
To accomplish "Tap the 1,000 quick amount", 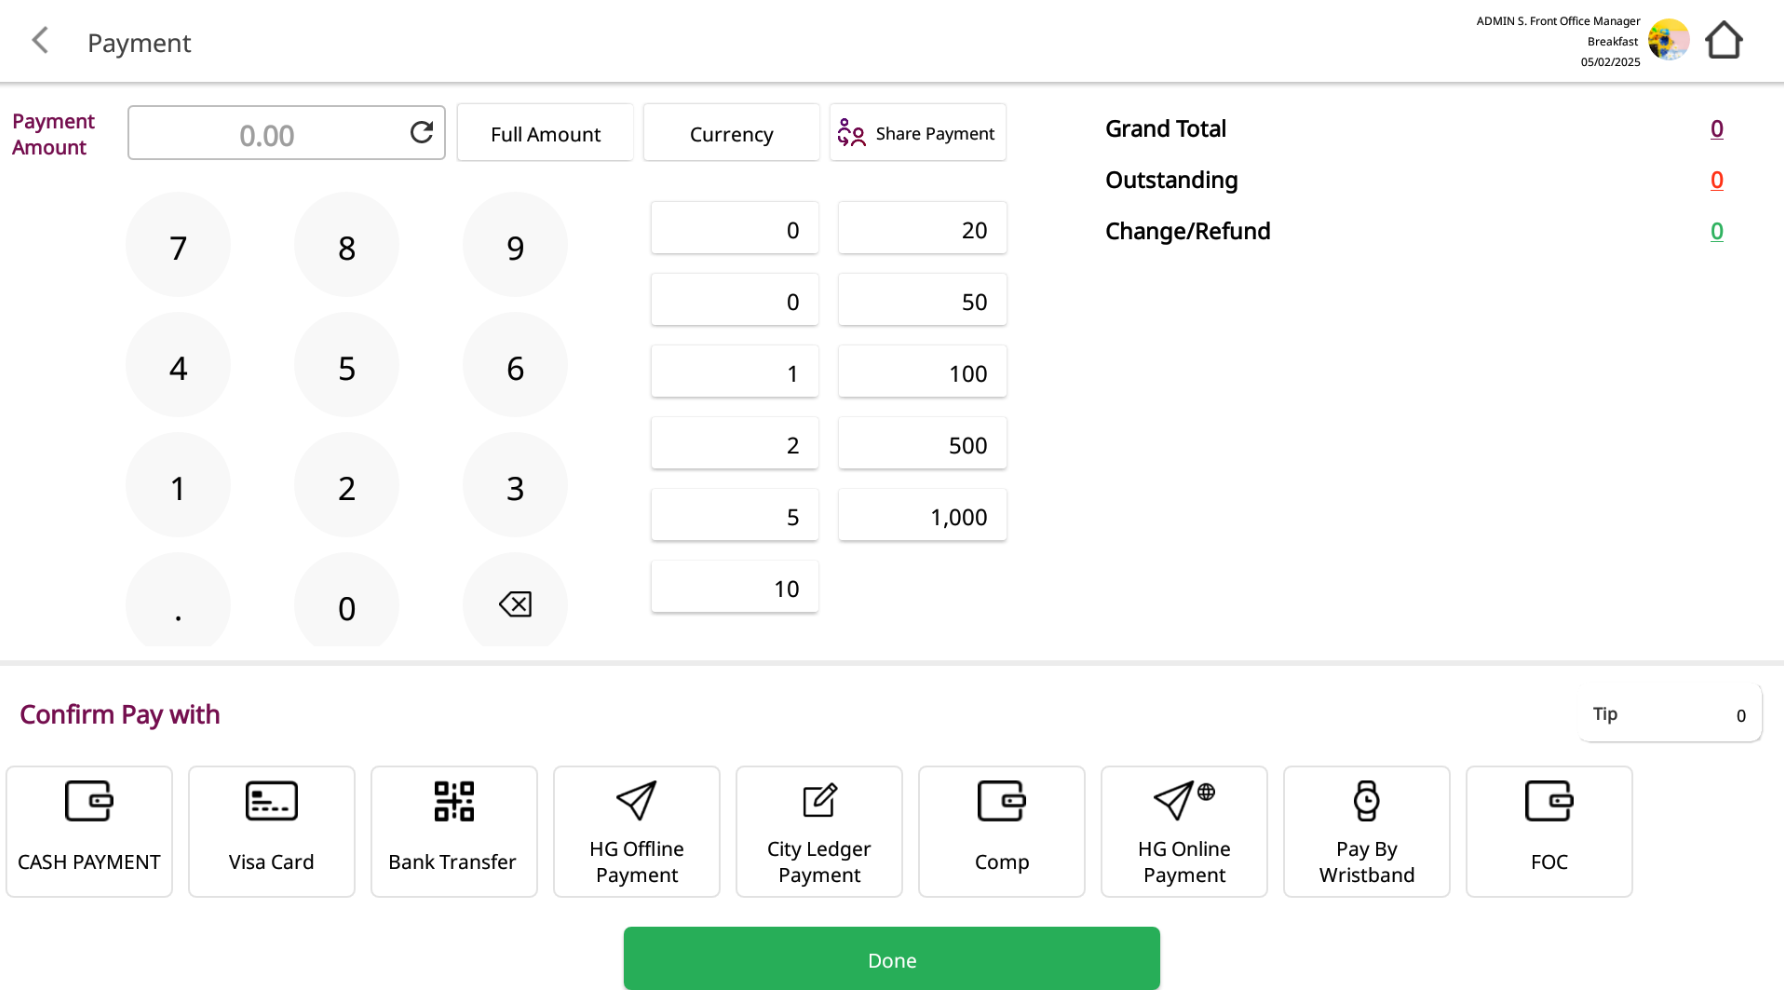I will point(922,516).
